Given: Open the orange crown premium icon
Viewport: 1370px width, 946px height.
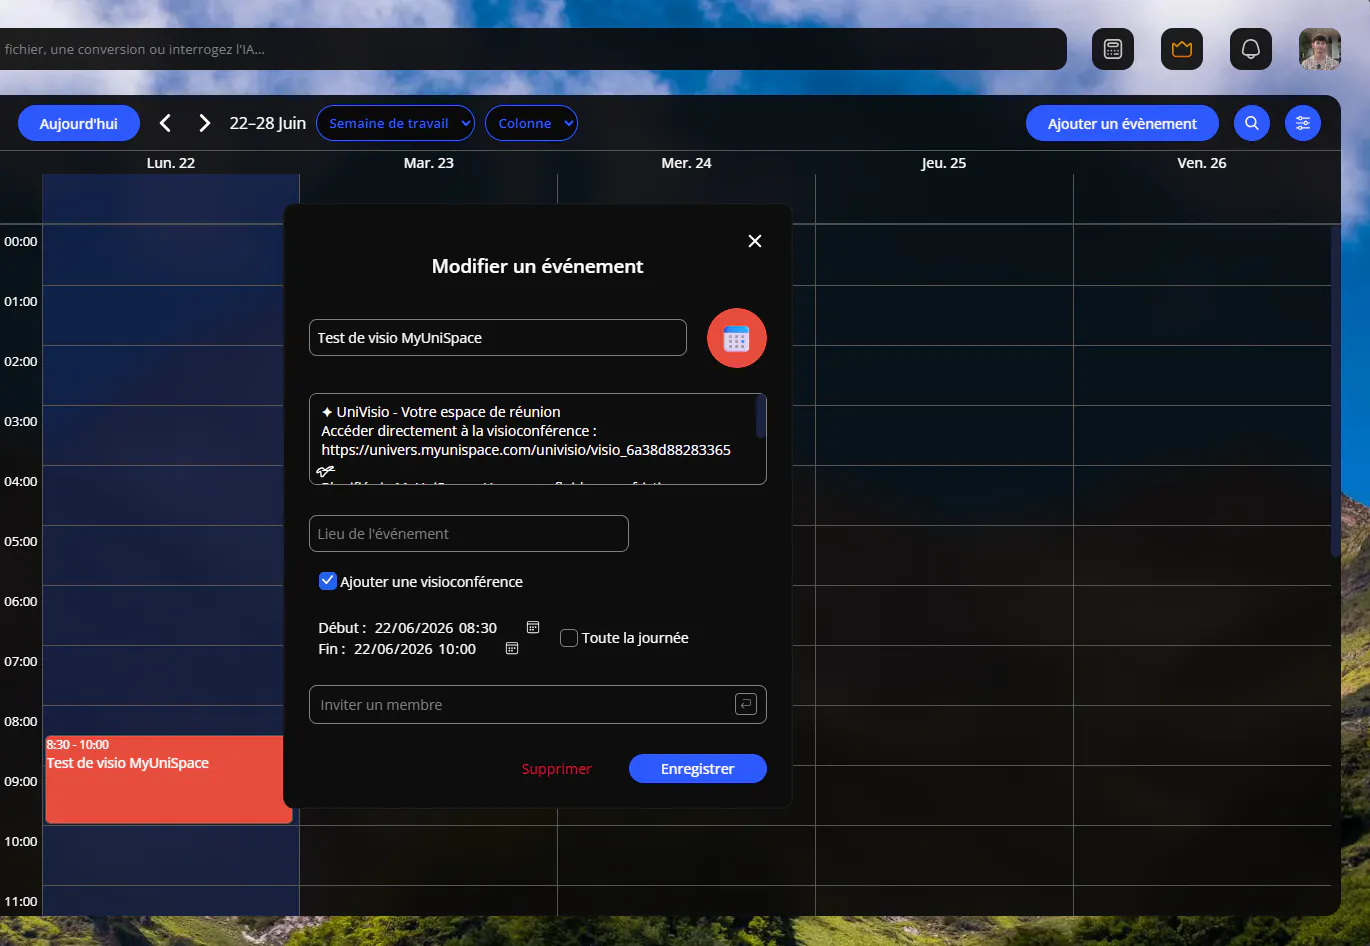Looking at the screenshot, I should (1182, 49).
